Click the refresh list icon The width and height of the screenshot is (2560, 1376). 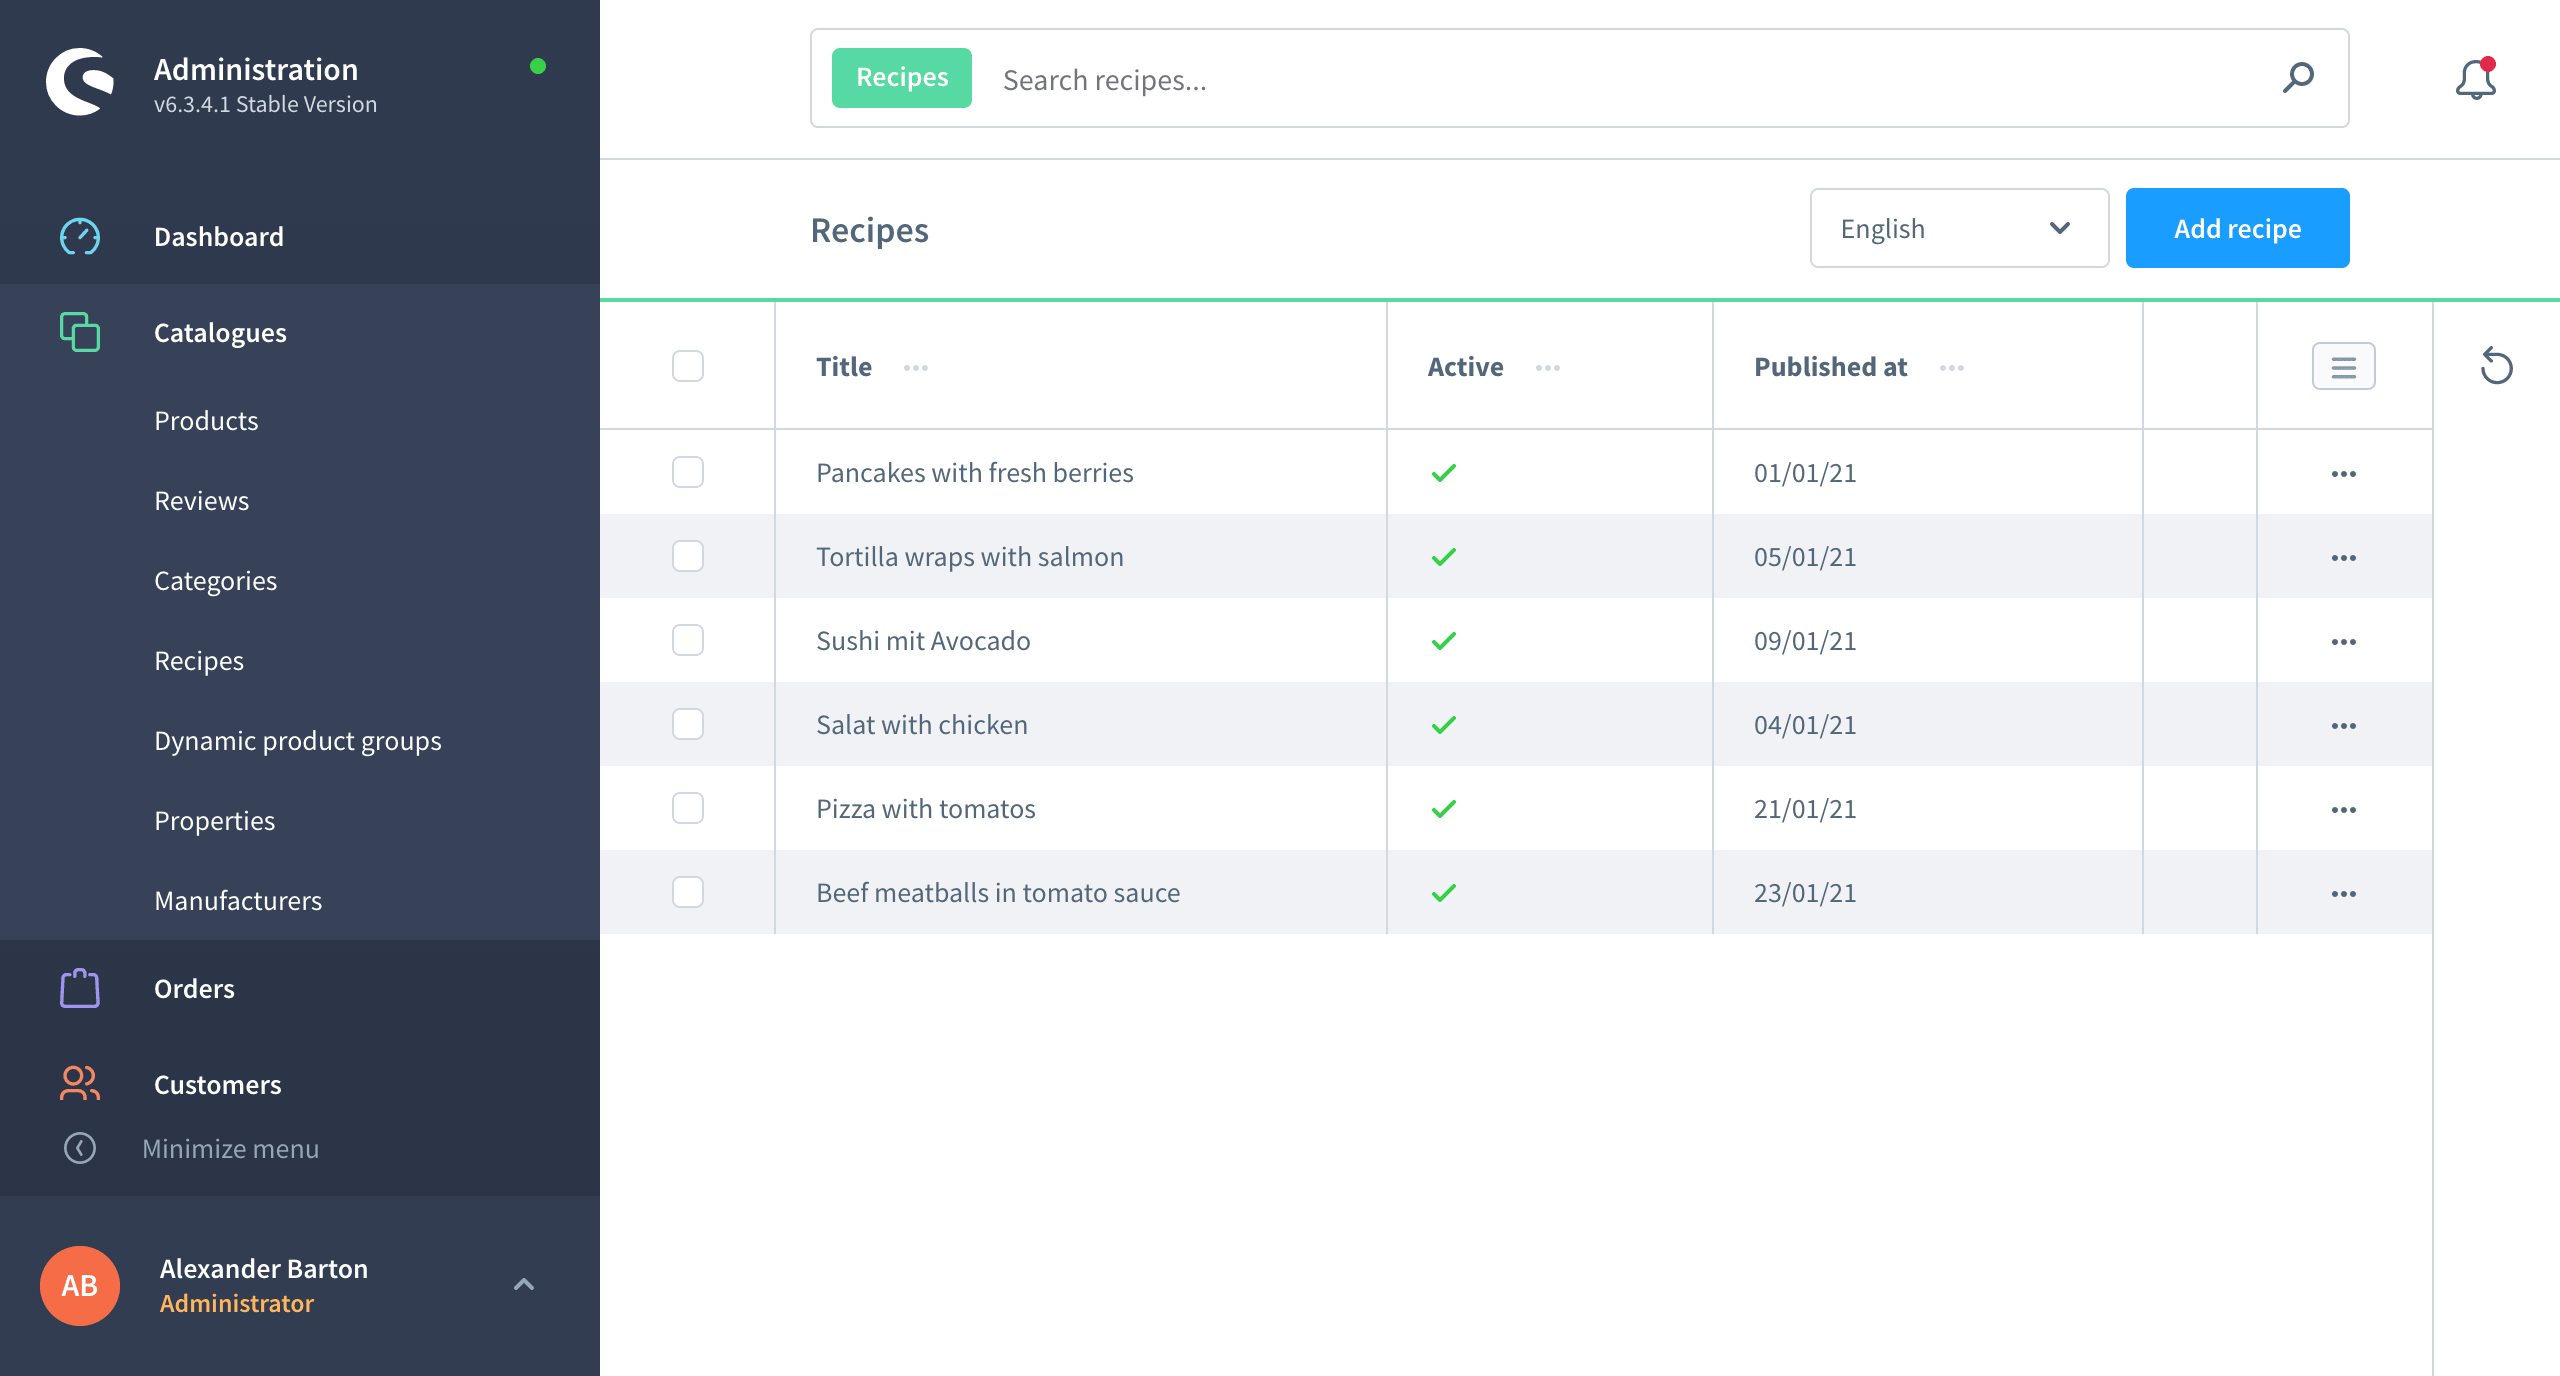point(2496,367)
